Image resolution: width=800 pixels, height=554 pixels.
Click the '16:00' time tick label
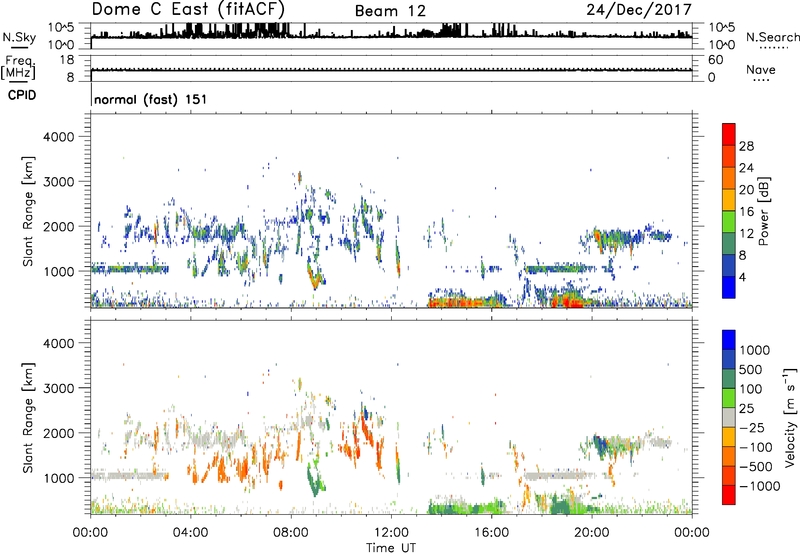(491, 533)
